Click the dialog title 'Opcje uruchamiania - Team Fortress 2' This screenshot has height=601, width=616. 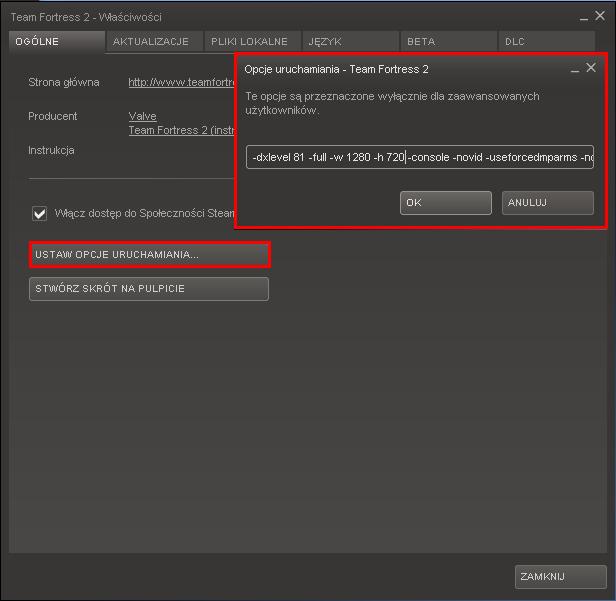(x=336, y=70)
